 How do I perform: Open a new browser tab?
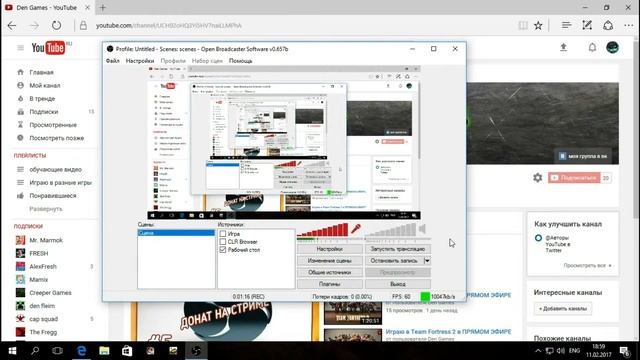(103, 7)
